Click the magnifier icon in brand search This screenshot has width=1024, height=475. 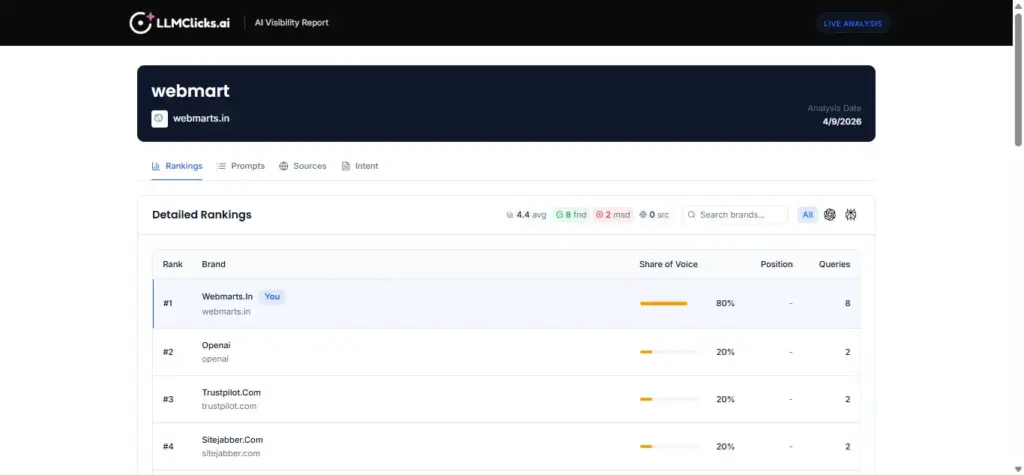click(x=691, y=214)
